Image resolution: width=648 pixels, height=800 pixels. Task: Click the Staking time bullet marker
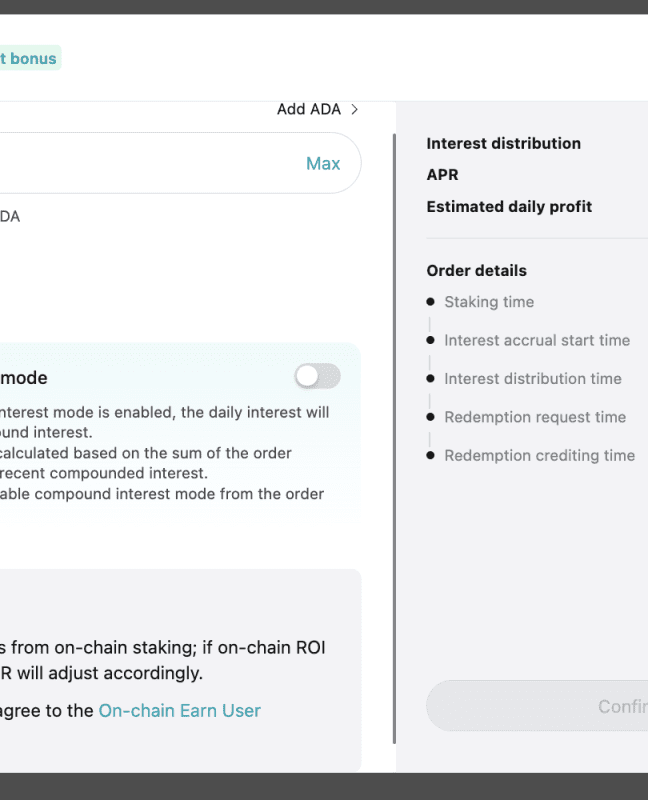[430, 302]
